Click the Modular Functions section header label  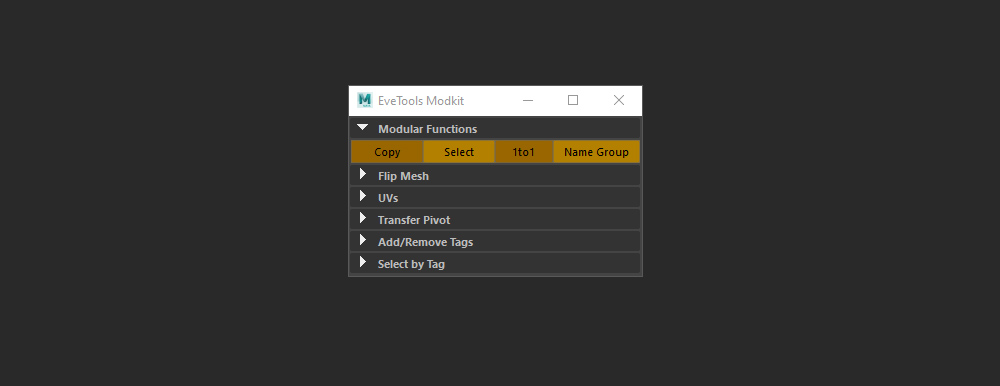[x=427, y=129]
